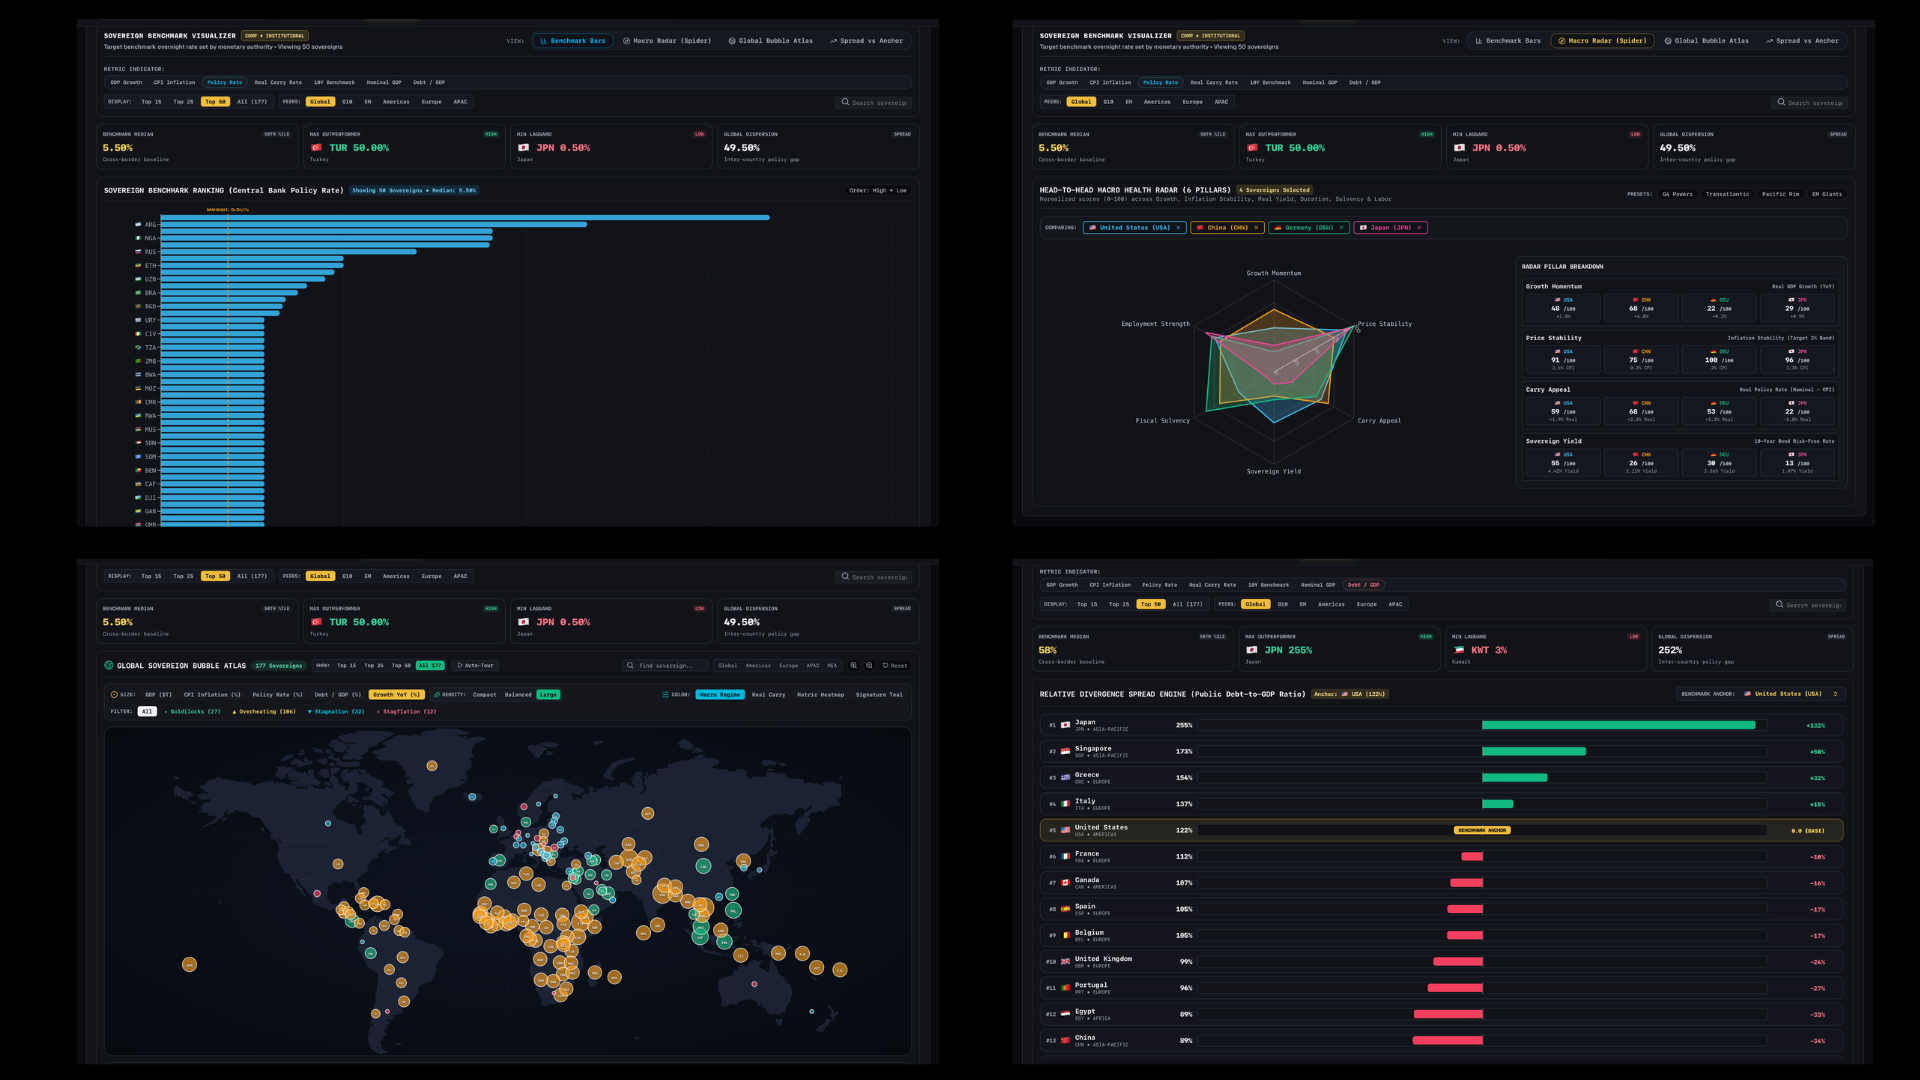
Task: Click the globe icon beside Global Sovereign Bubble Atlas
Action: [109, 665]
